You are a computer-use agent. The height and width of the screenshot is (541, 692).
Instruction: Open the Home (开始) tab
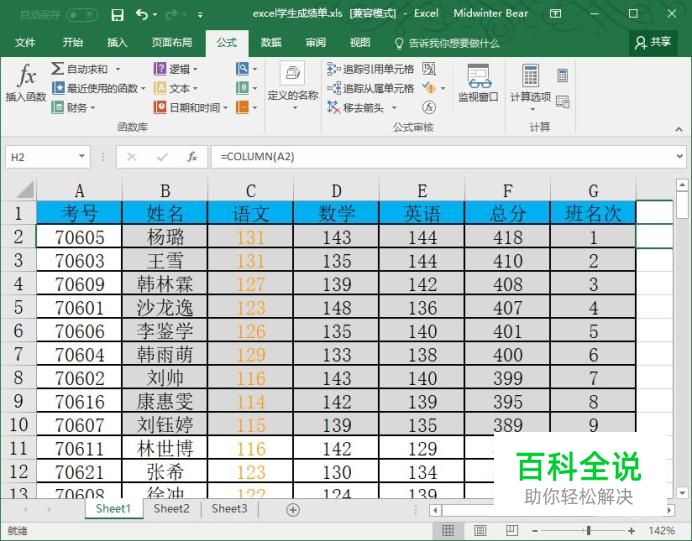coord(73,43)
